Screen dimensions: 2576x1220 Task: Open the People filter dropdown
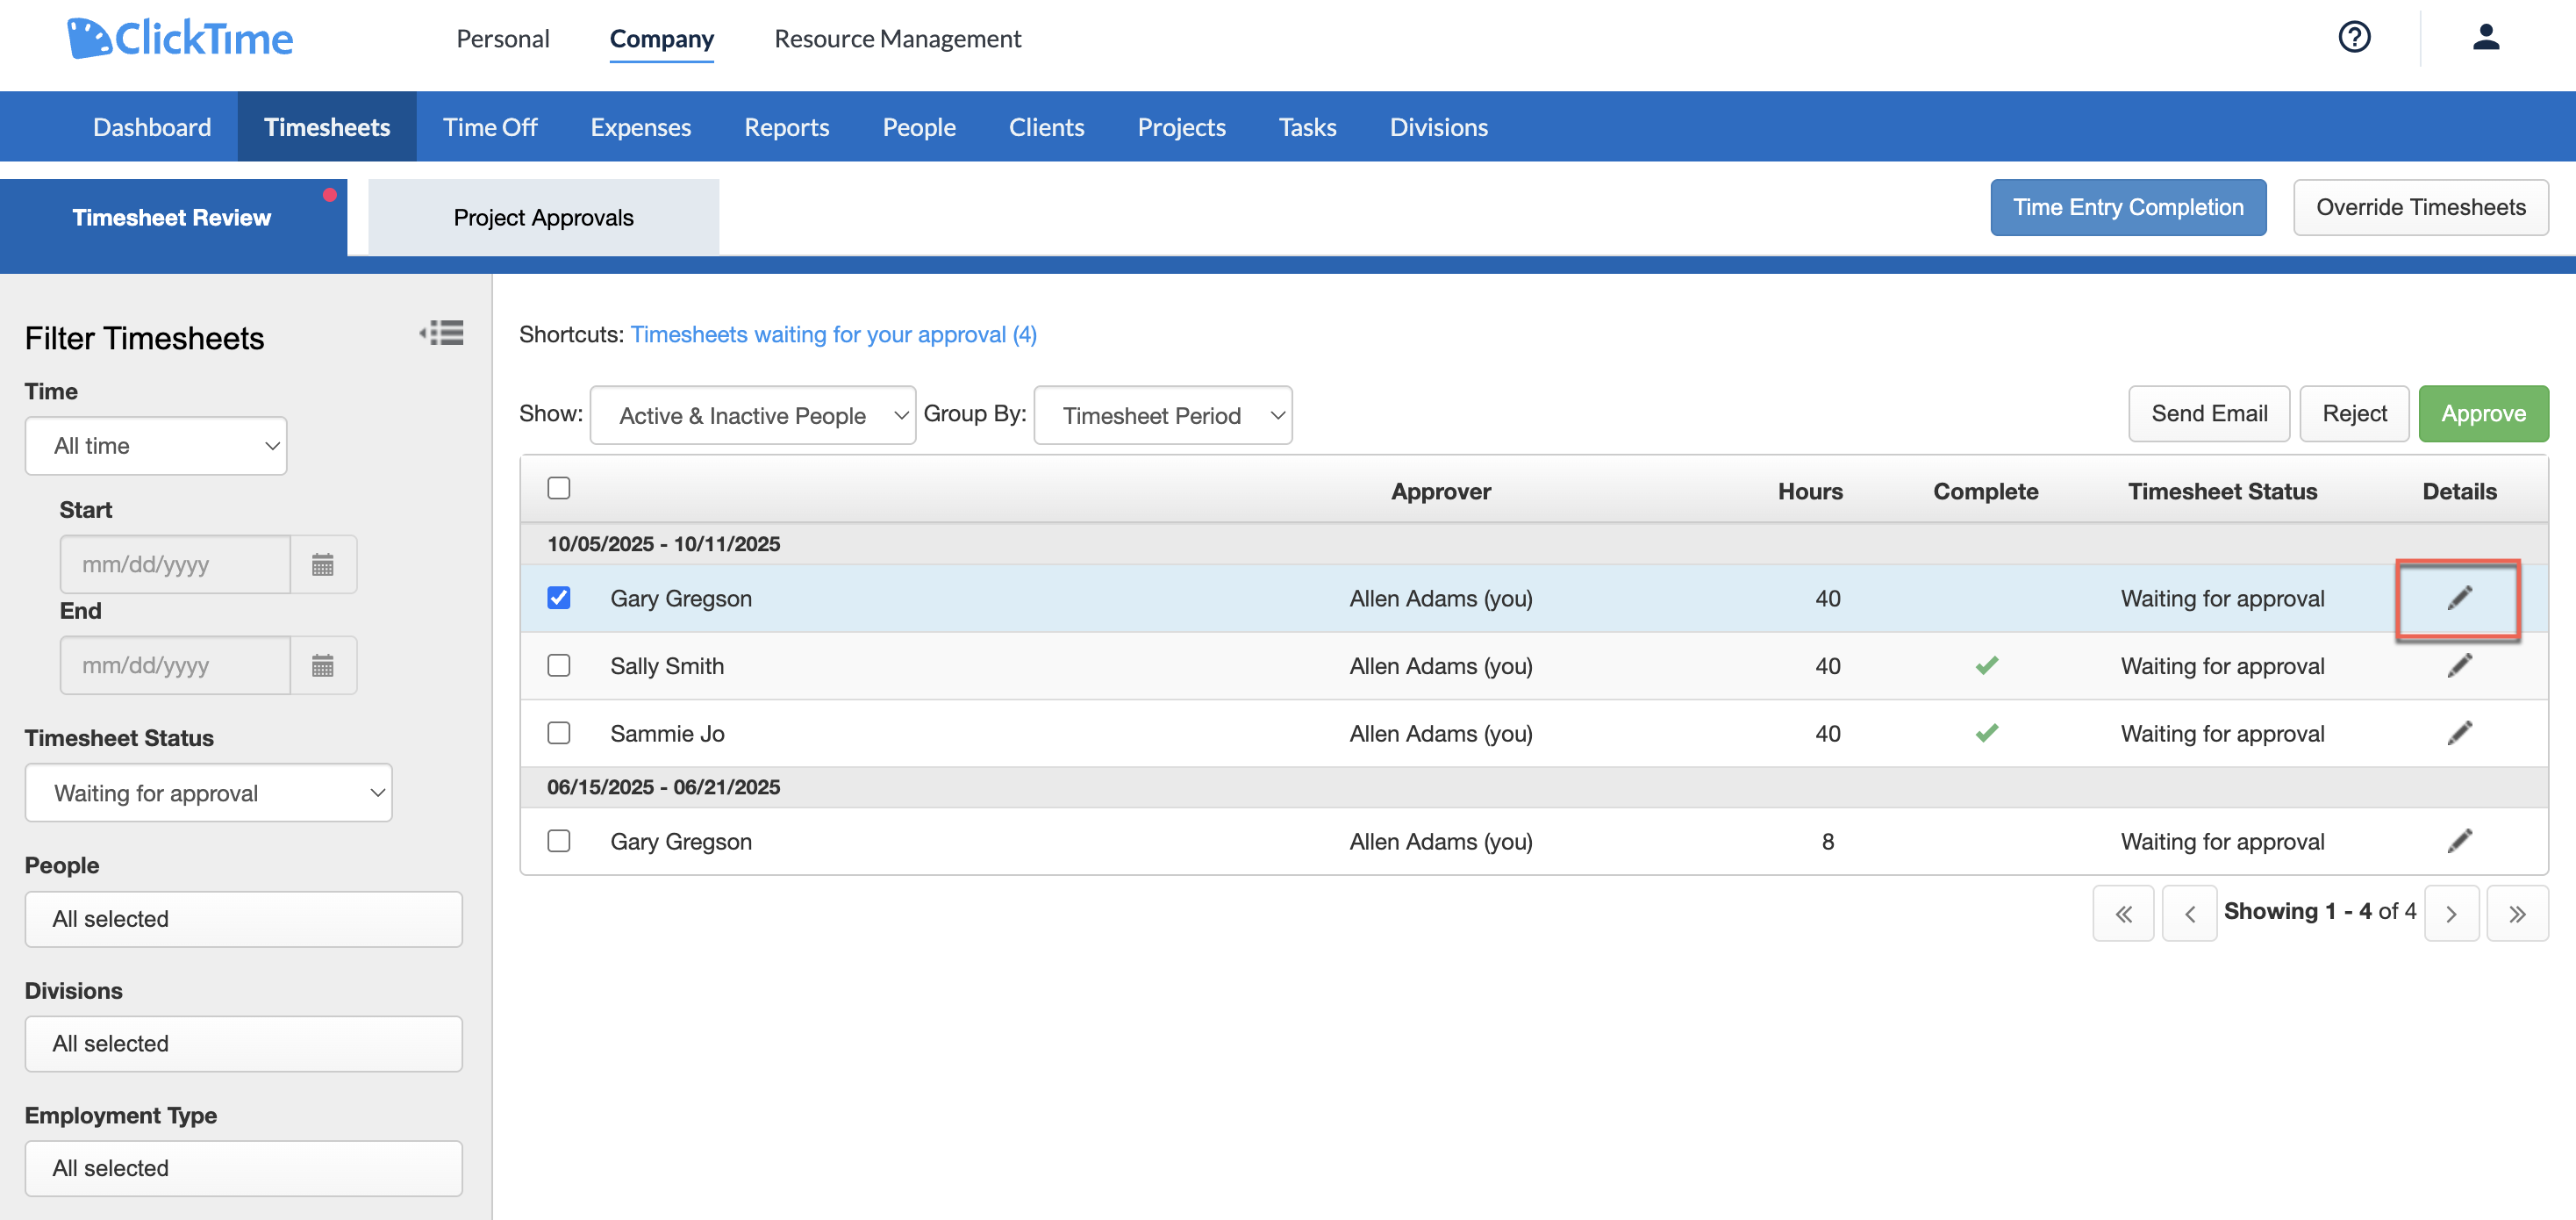pos(243,919)
